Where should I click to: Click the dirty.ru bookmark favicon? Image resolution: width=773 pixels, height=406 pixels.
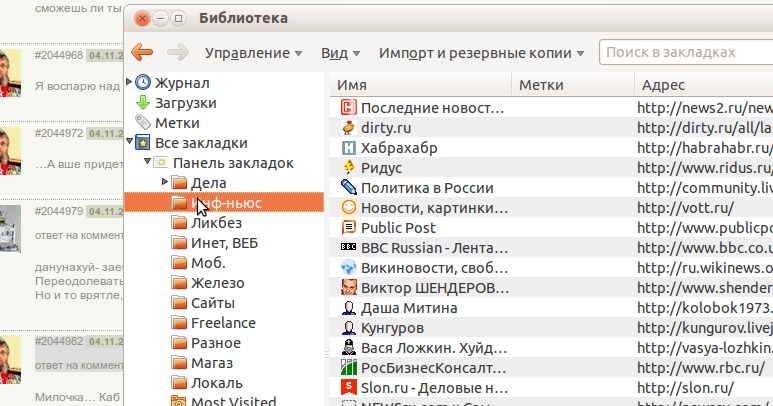click(x=349, y=127)
